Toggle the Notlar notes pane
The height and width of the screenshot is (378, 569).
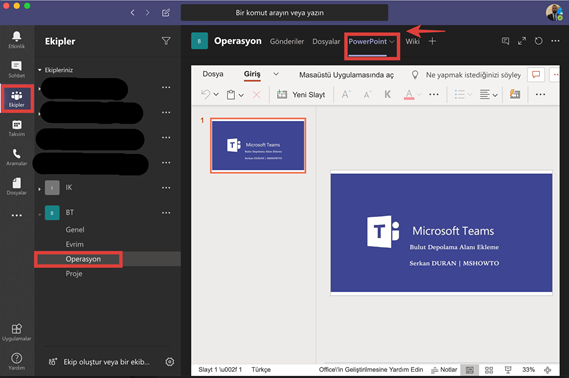(x=444, y=370)
